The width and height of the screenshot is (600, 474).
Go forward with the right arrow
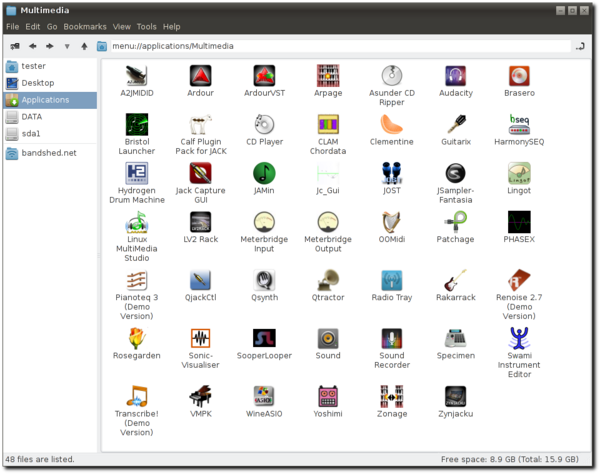[x=50, y=46]
